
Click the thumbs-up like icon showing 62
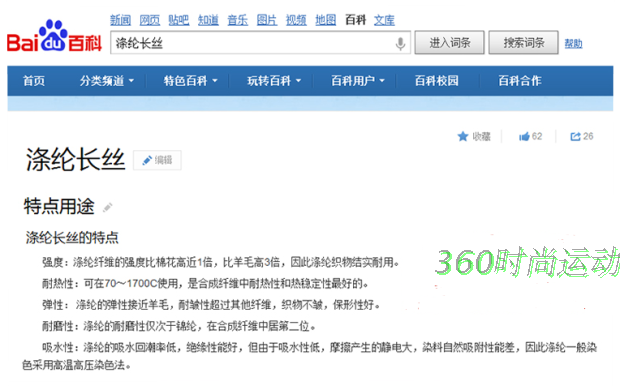coord(524,136)
